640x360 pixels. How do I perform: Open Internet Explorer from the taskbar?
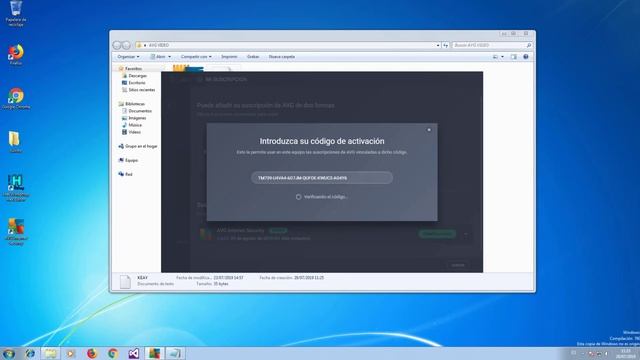[x=30, y=353]
